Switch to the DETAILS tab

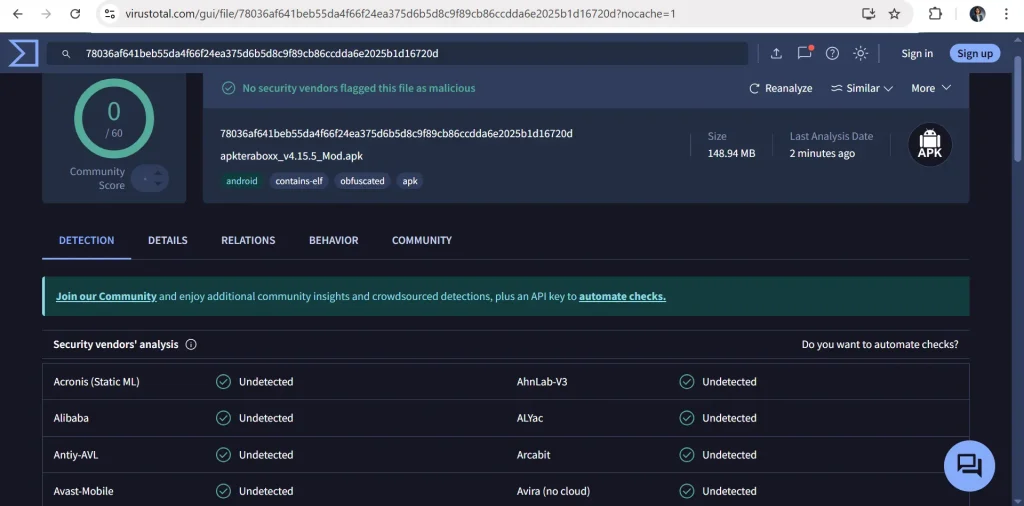tap(168, 240)
